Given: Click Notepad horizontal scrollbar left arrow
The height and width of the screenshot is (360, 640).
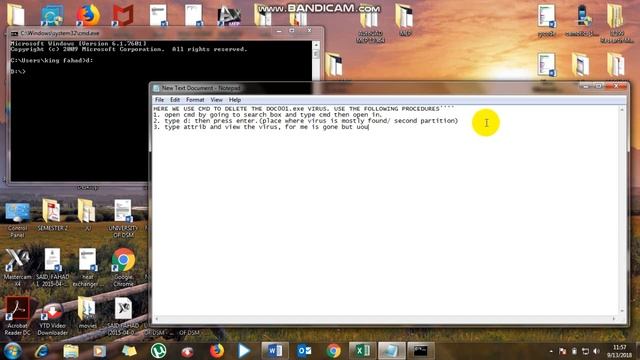Looking at the screenshot, I should tap(156, 318).
